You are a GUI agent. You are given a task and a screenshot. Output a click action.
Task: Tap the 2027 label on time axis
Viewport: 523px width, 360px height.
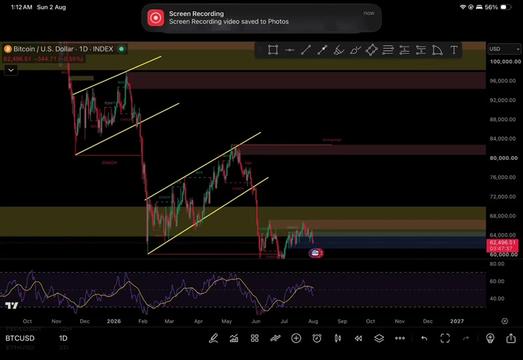[457, 321]
